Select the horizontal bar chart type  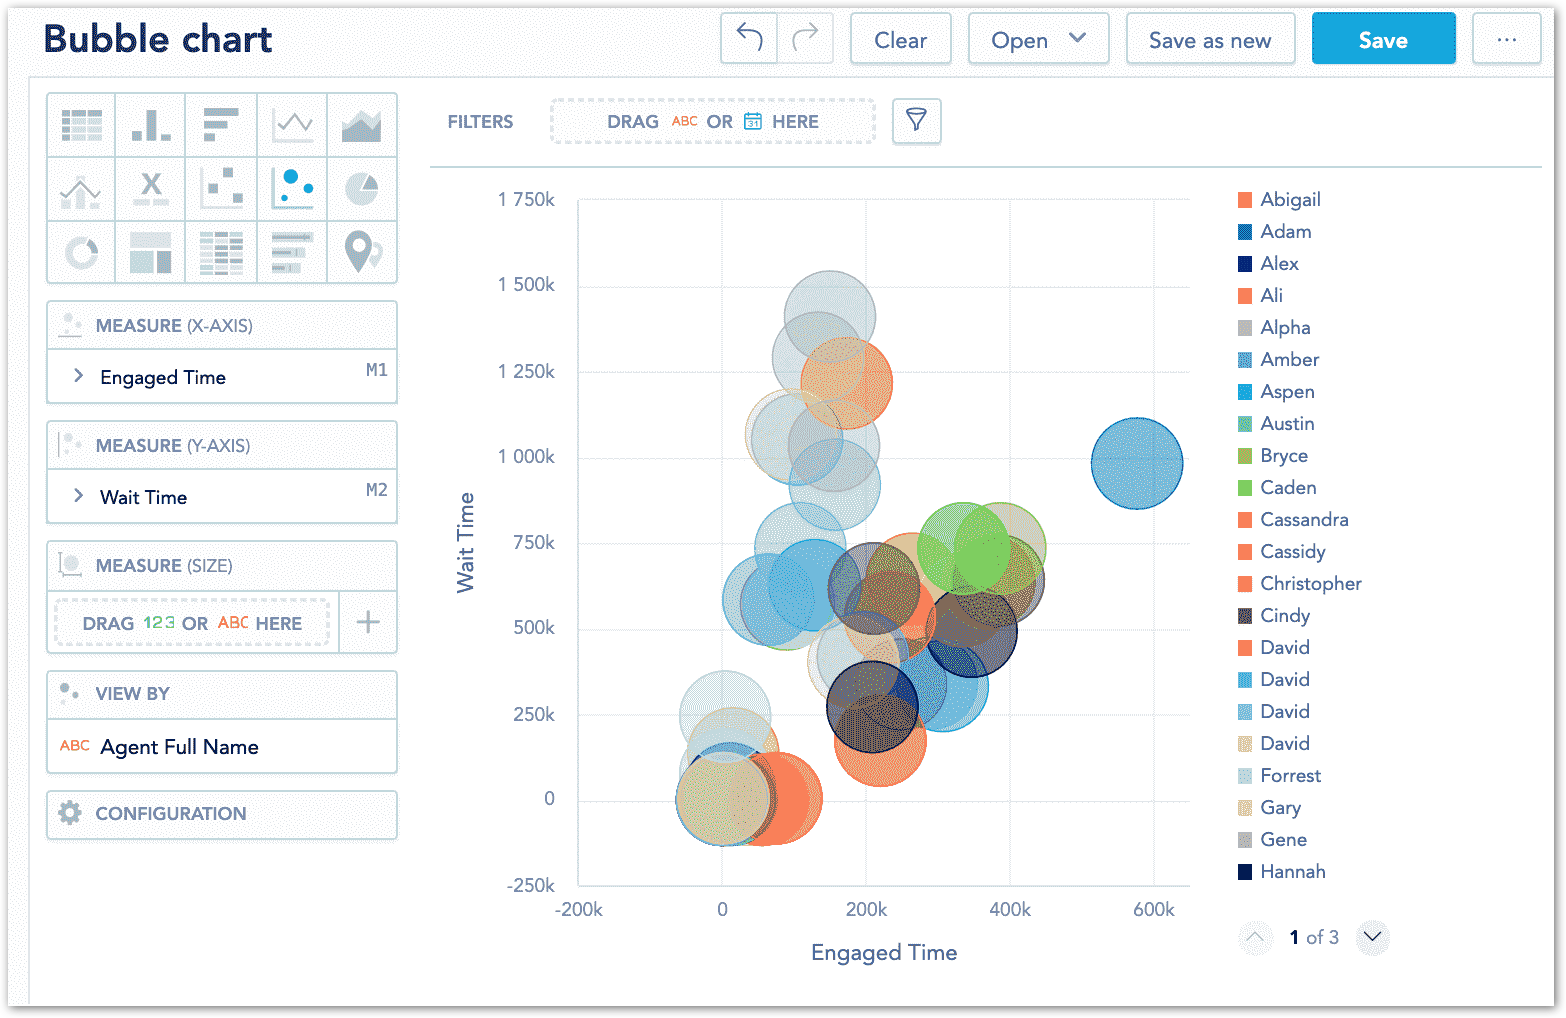point(221,124)
